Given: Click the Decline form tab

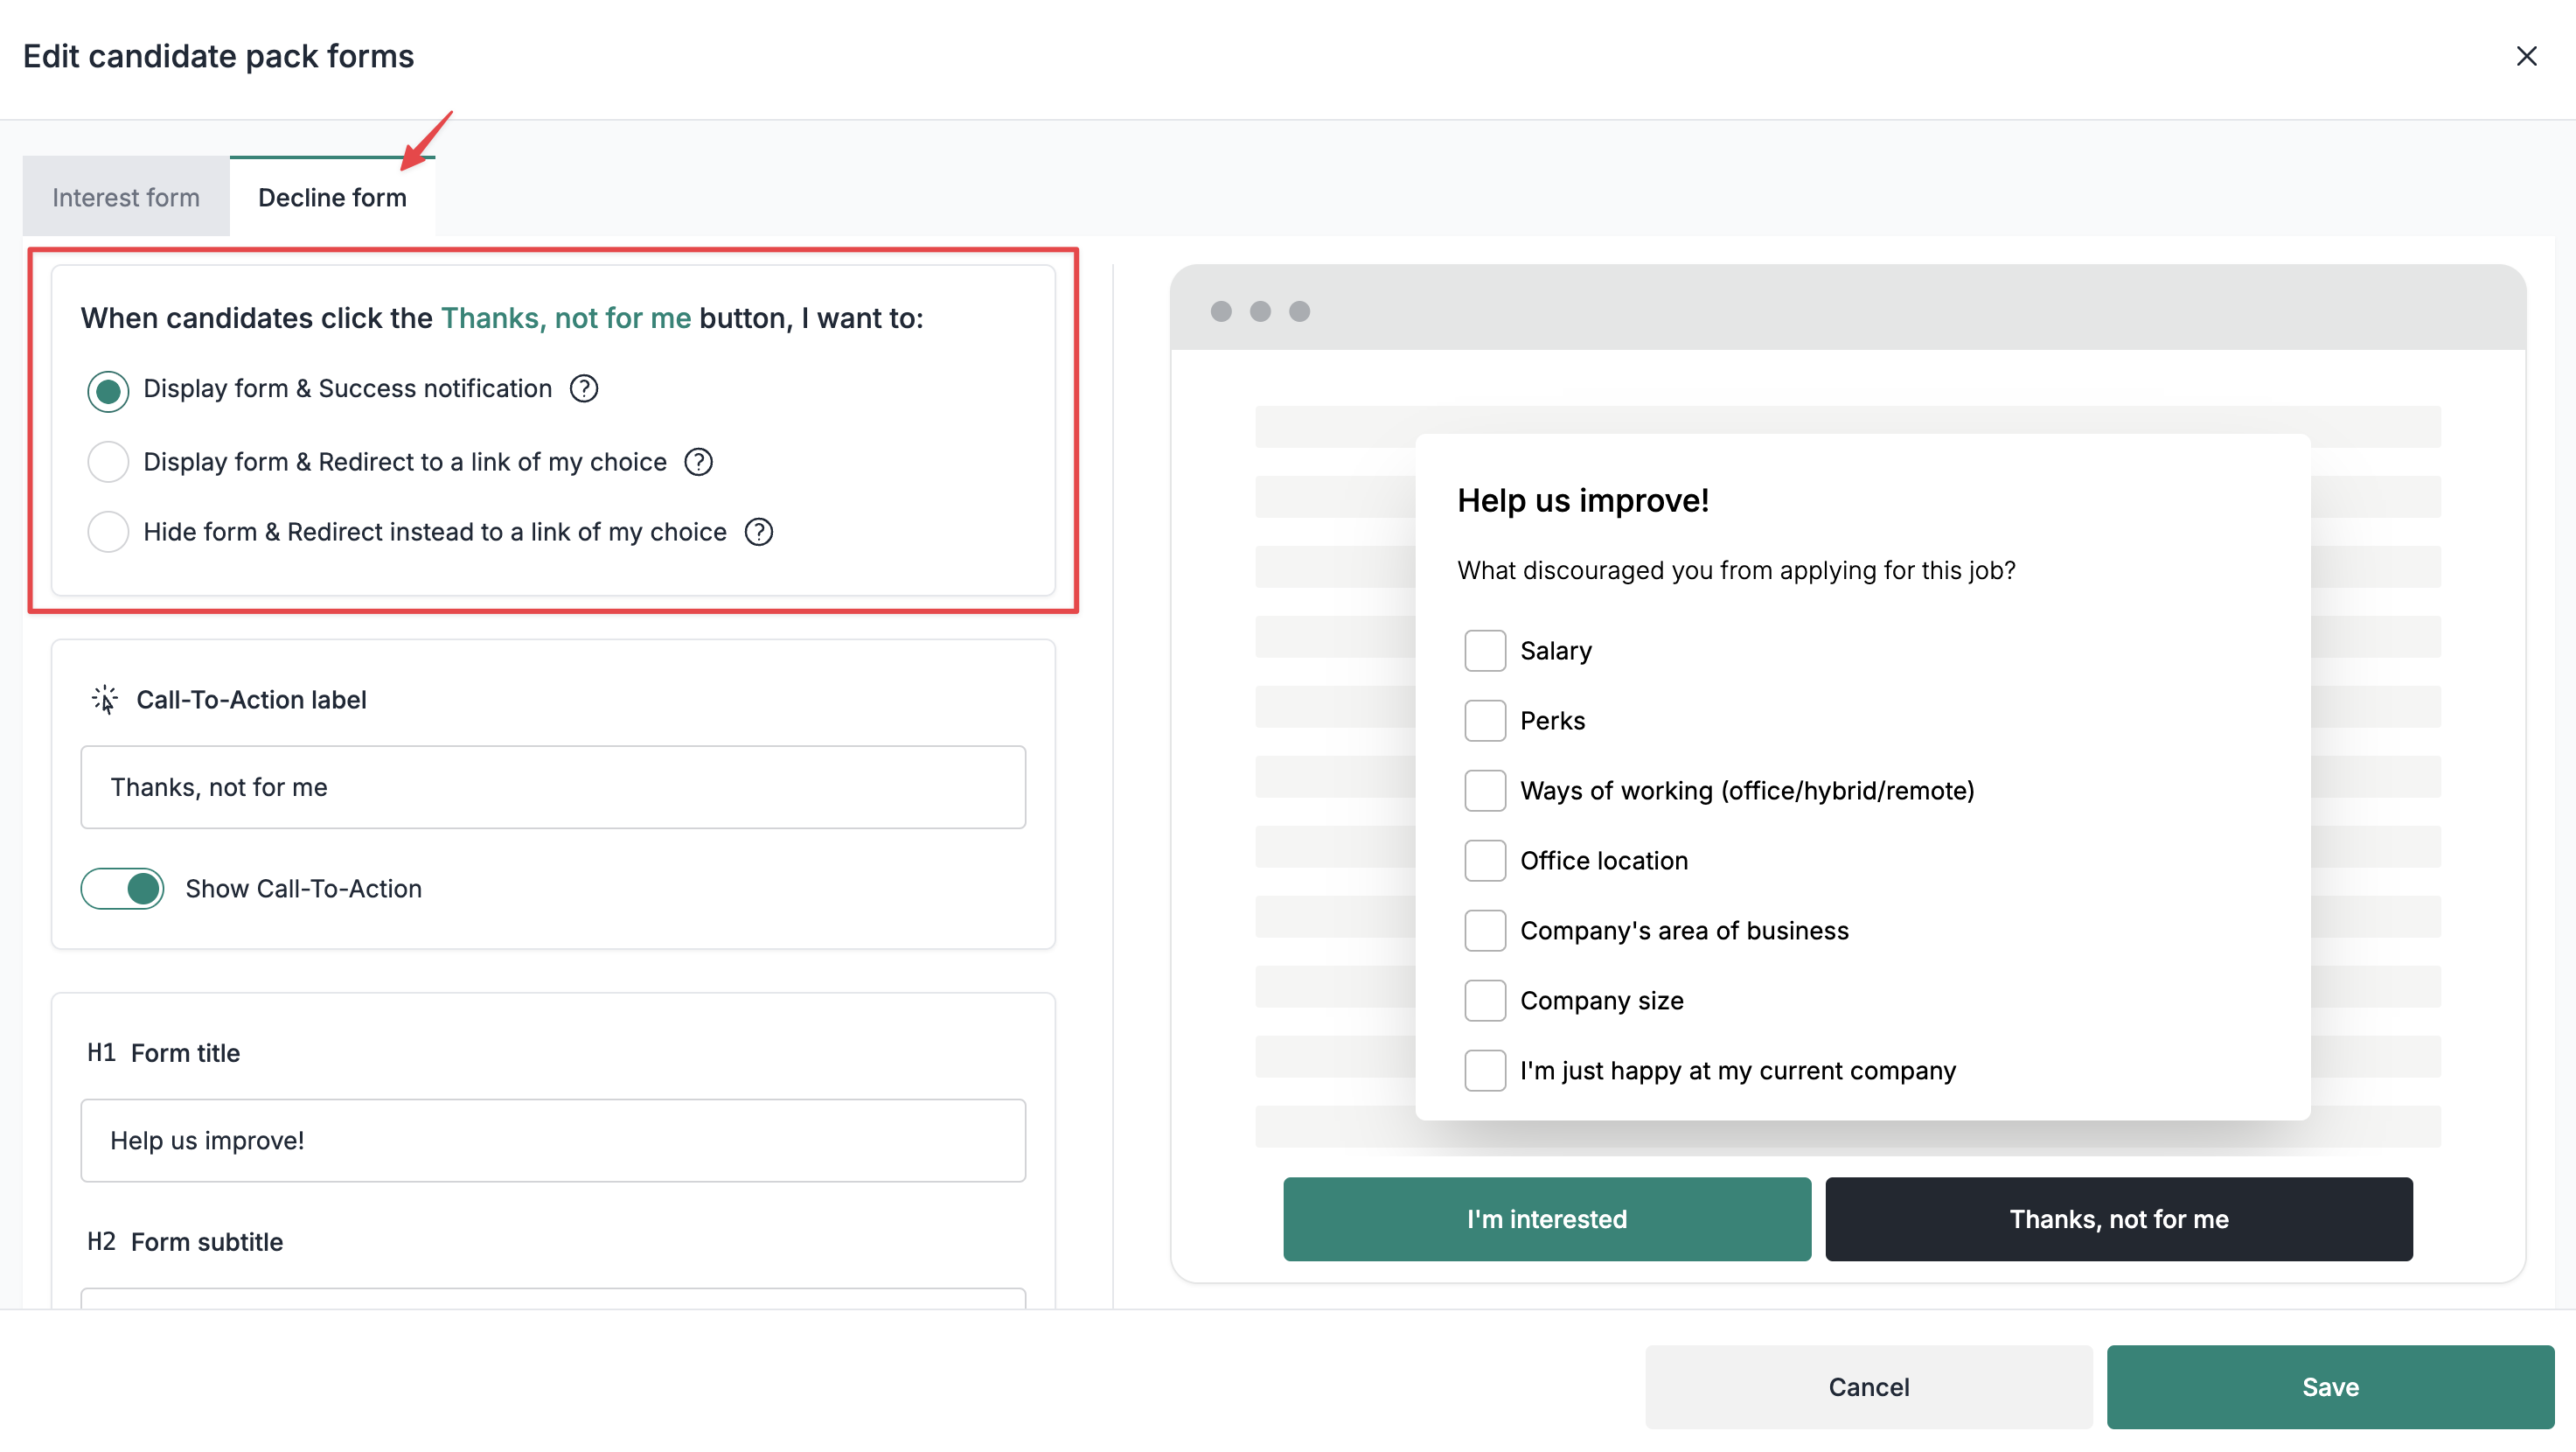Looking at the screenshot, I should click(x=332, y=197).
